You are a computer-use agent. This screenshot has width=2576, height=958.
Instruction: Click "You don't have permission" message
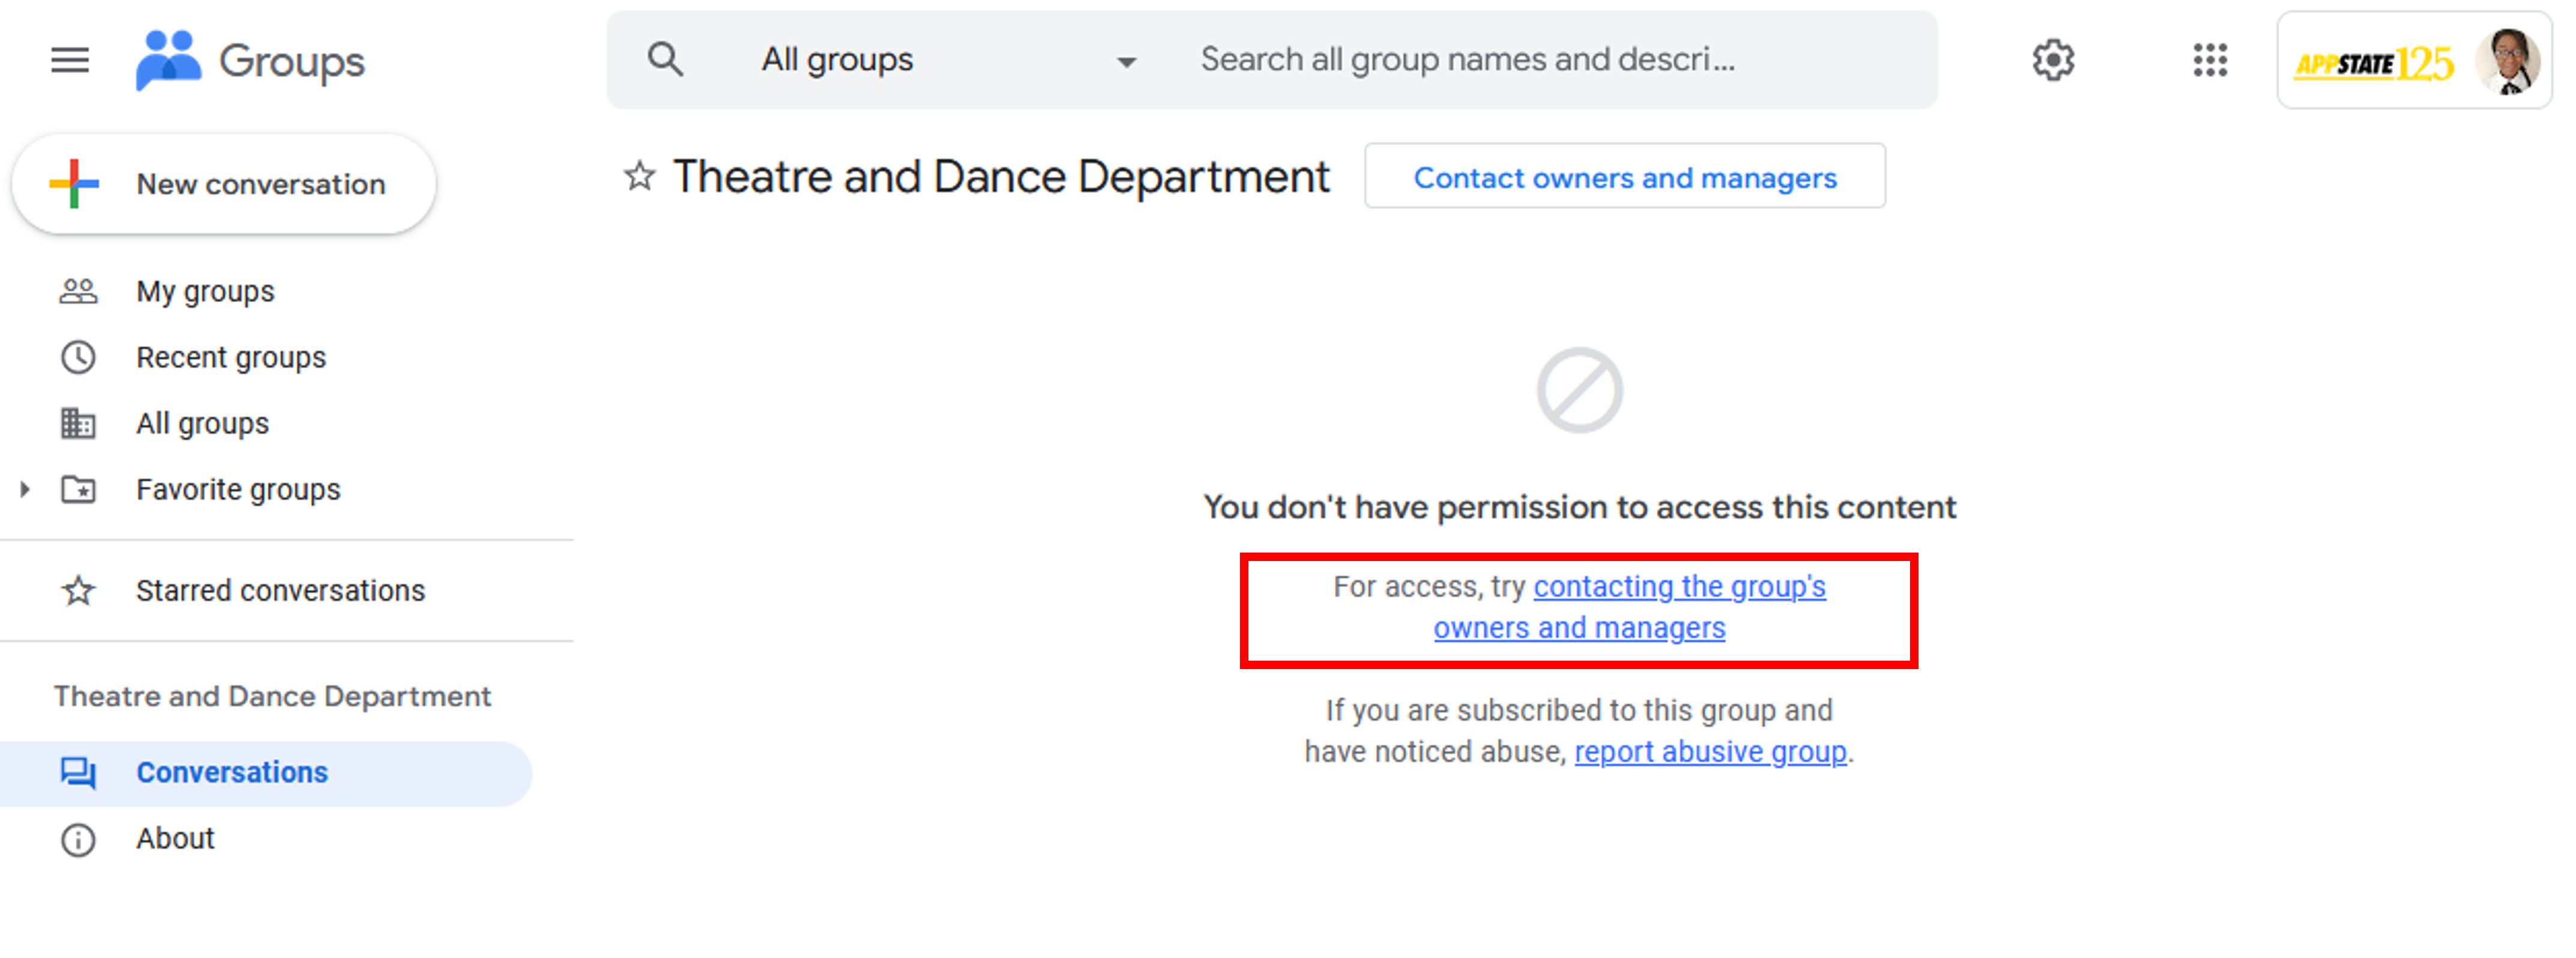point(1579,507)
